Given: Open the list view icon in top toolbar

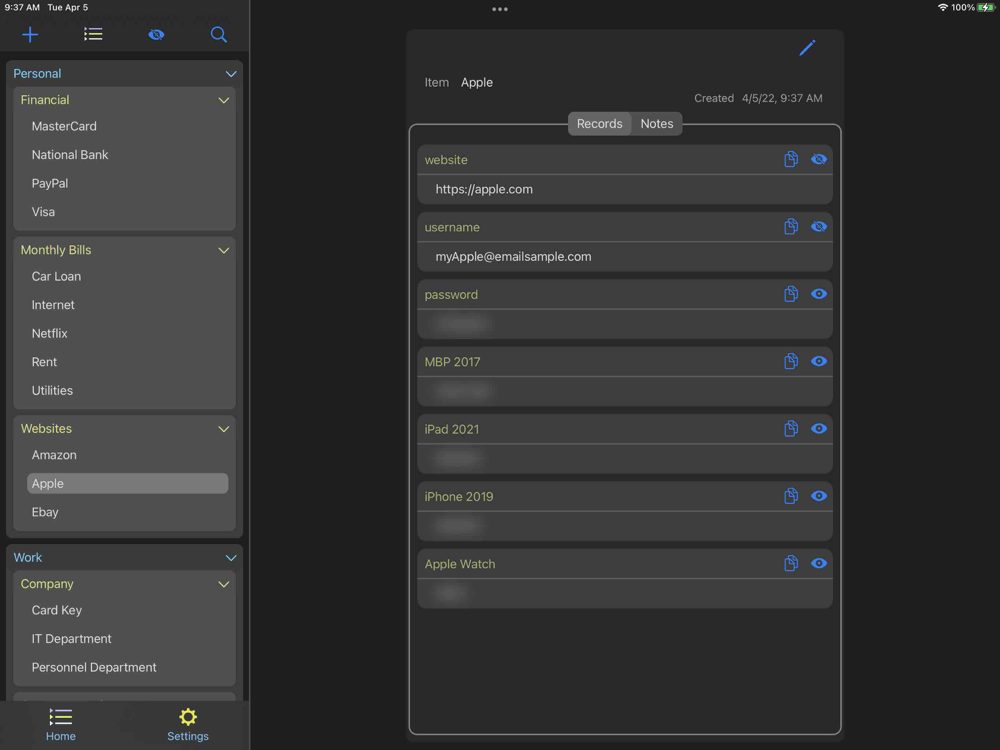Looking at the screenshot, I should (93, 34).
